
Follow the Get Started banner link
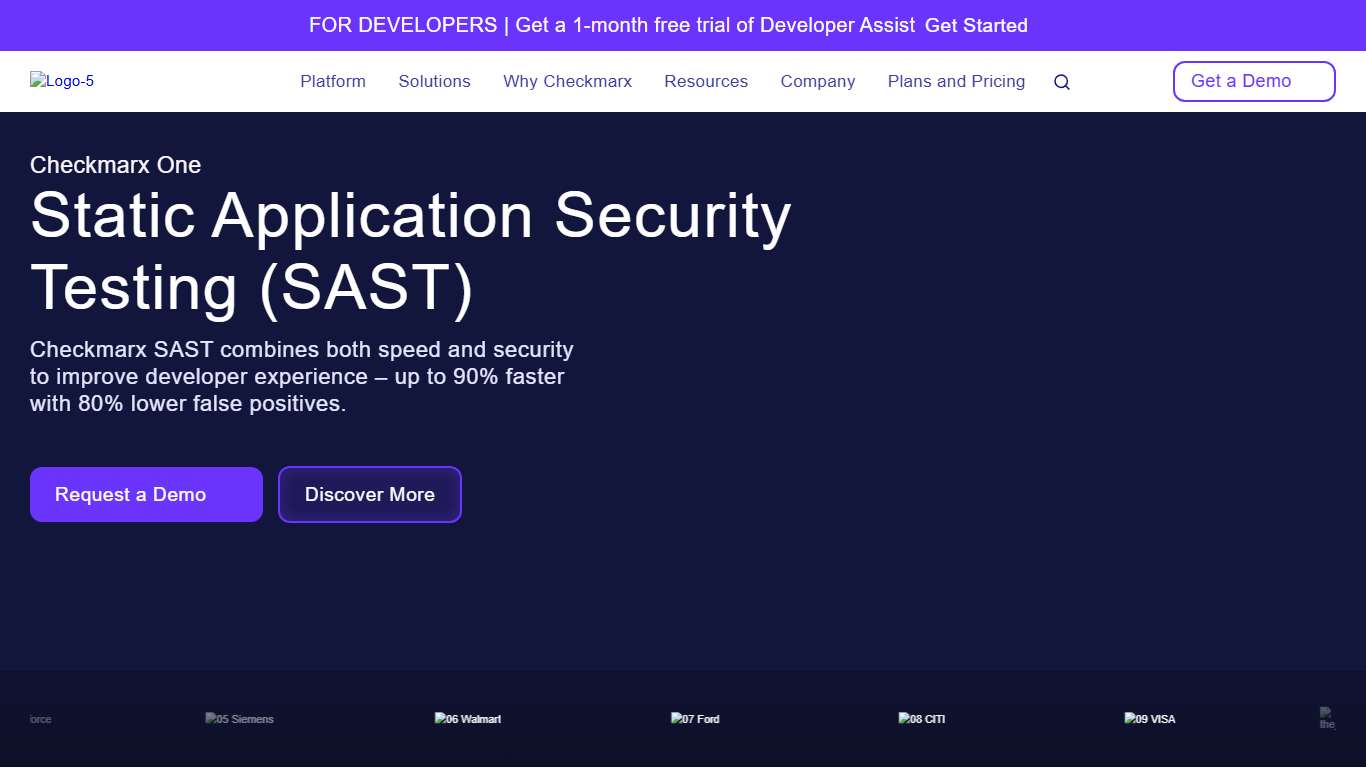point(977,25)
